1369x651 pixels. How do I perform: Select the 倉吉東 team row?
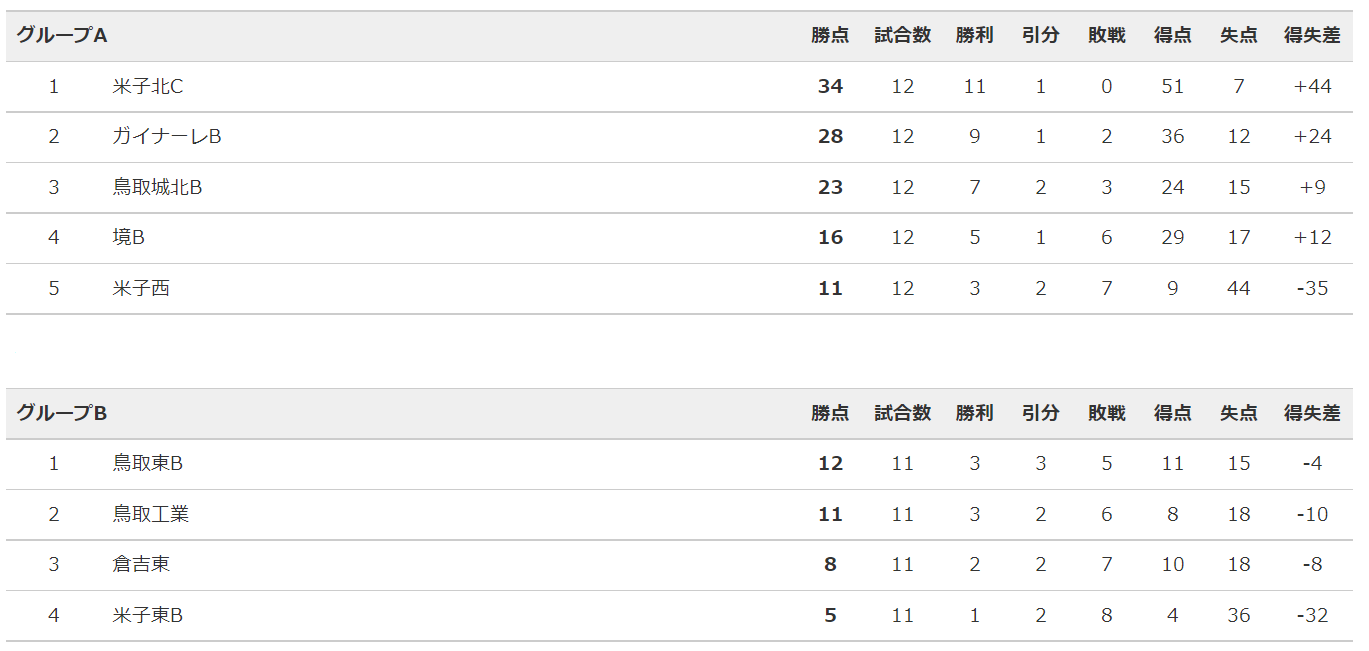click(679, 565)
